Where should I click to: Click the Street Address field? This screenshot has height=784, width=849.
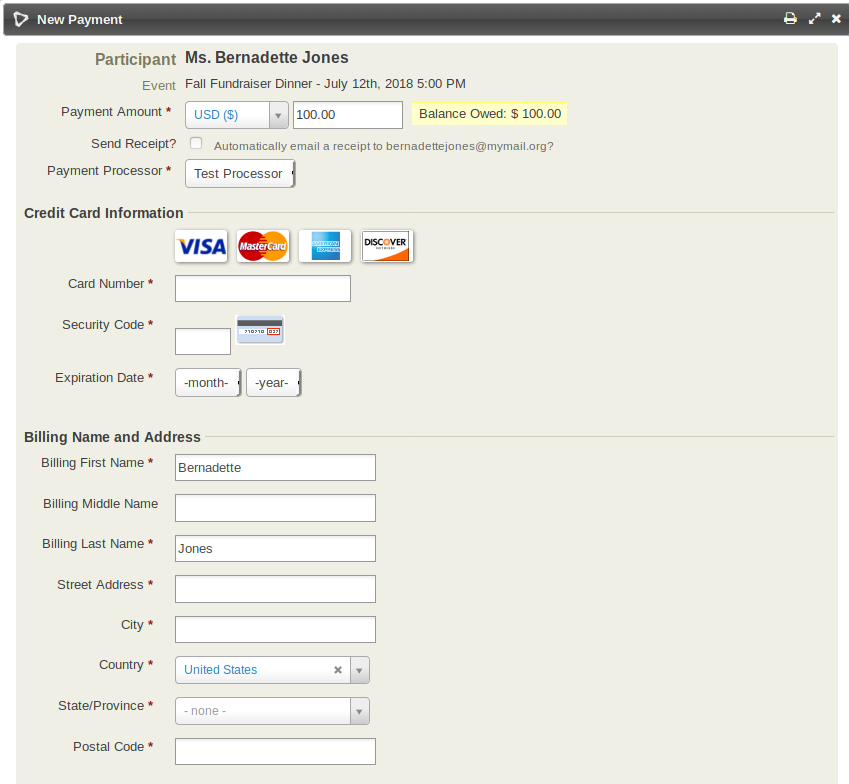pyautogui.click(x=274, y=589)
